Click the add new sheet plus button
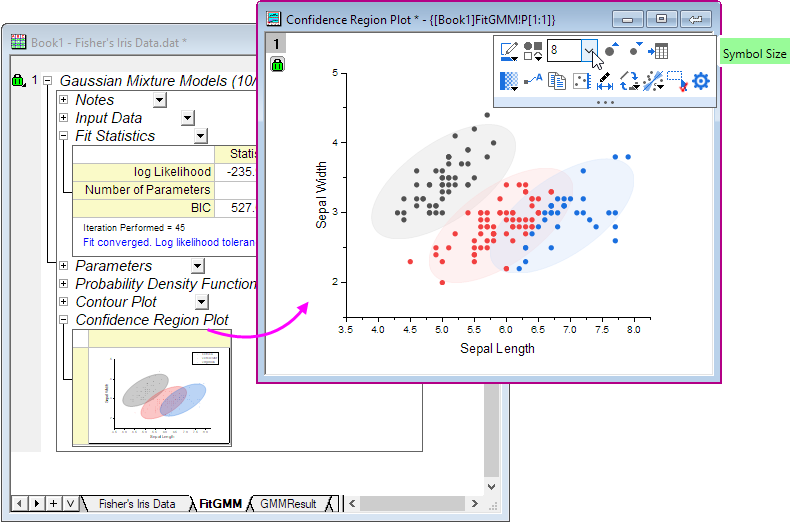Image resolution: width=793 pixels, height=522 pixels. 53,503
